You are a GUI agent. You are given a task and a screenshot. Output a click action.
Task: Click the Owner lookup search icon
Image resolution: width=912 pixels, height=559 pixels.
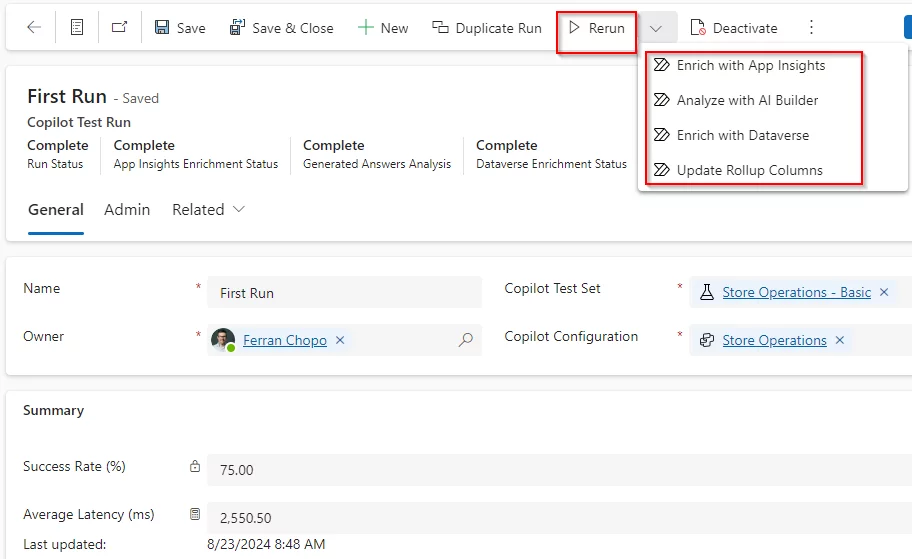pos(465,340)
